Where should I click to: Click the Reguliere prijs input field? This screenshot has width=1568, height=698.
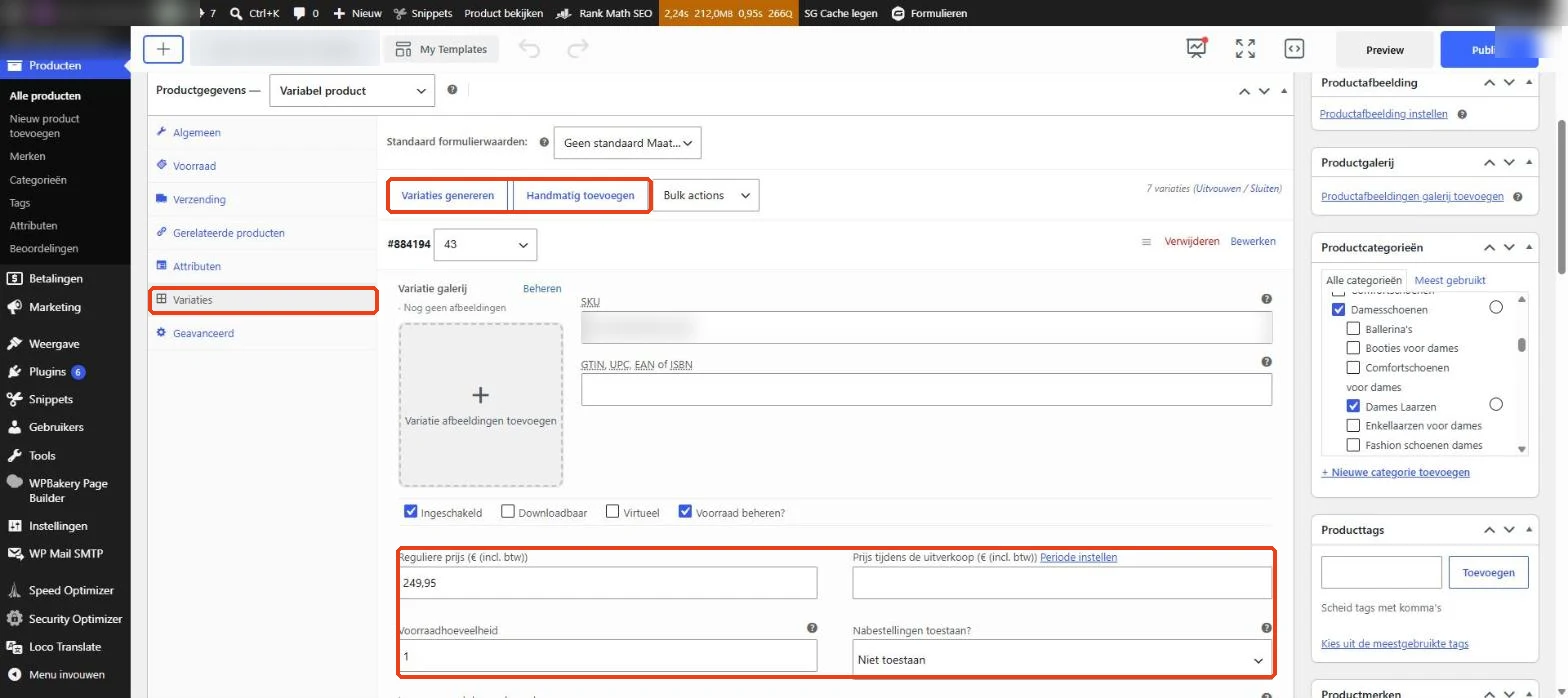(608, 582)
